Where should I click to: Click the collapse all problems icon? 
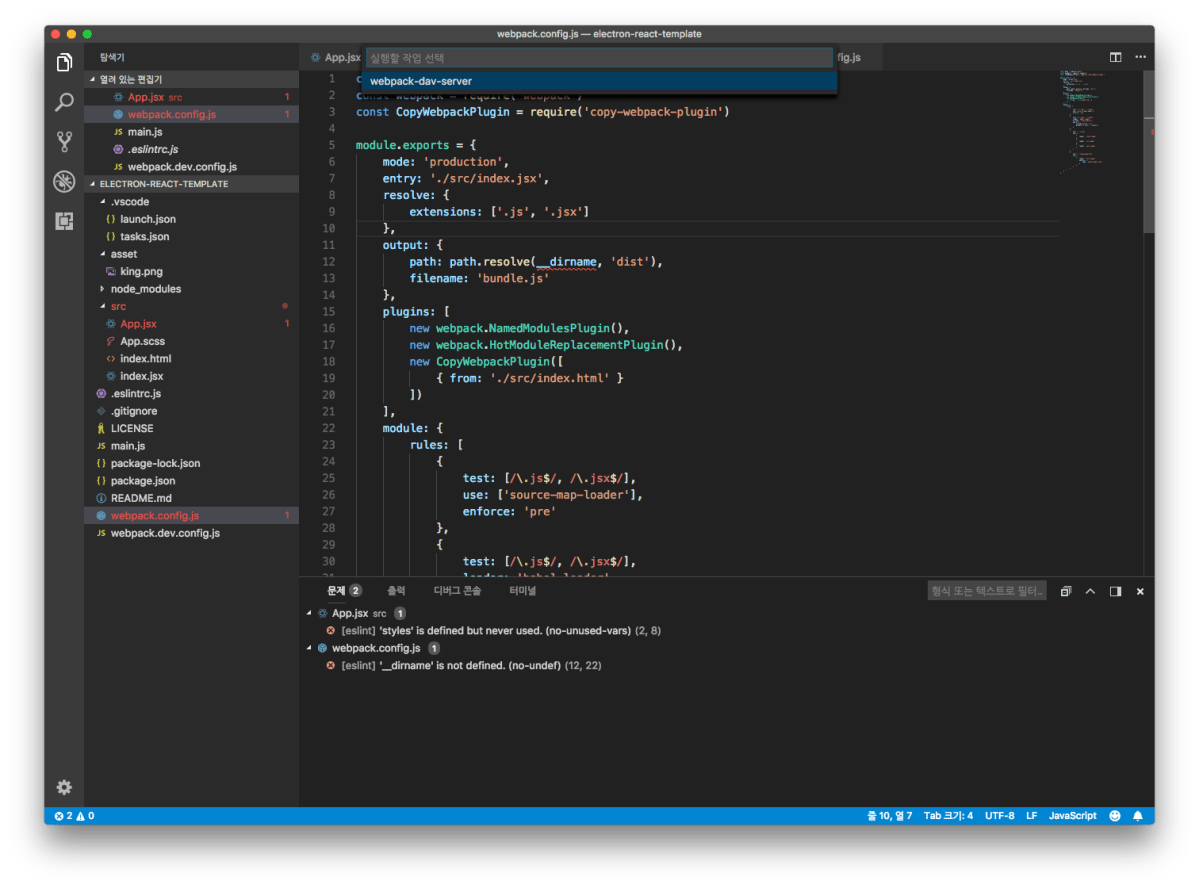[x=1066, y=591]
